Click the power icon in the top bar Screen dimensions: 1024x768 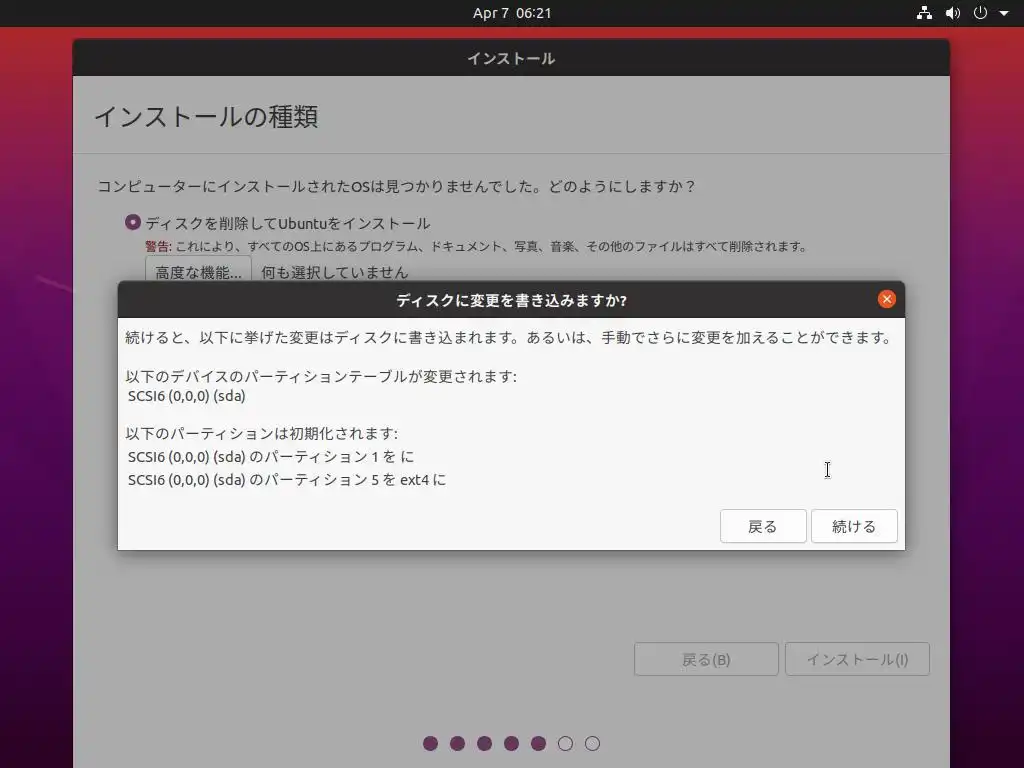[980, 13]
